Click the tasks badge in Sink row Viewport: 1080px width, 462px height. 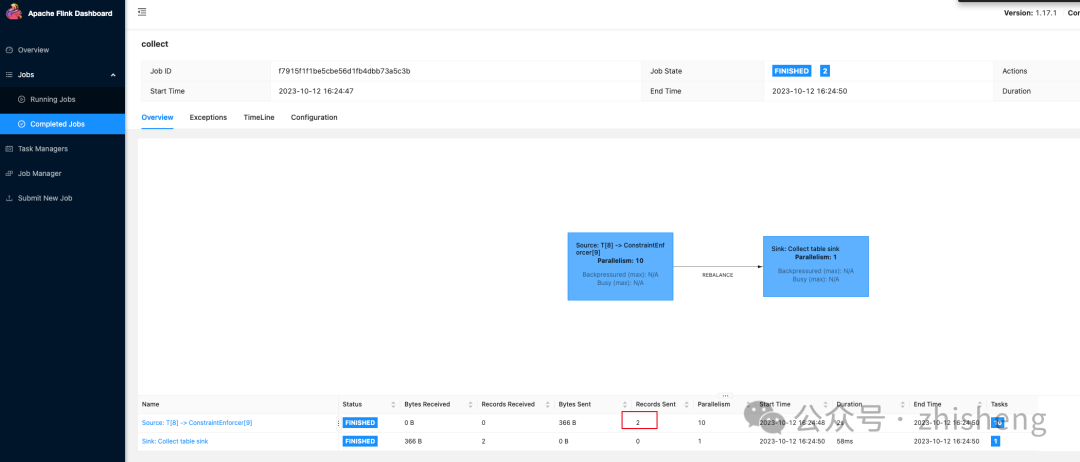995,441
